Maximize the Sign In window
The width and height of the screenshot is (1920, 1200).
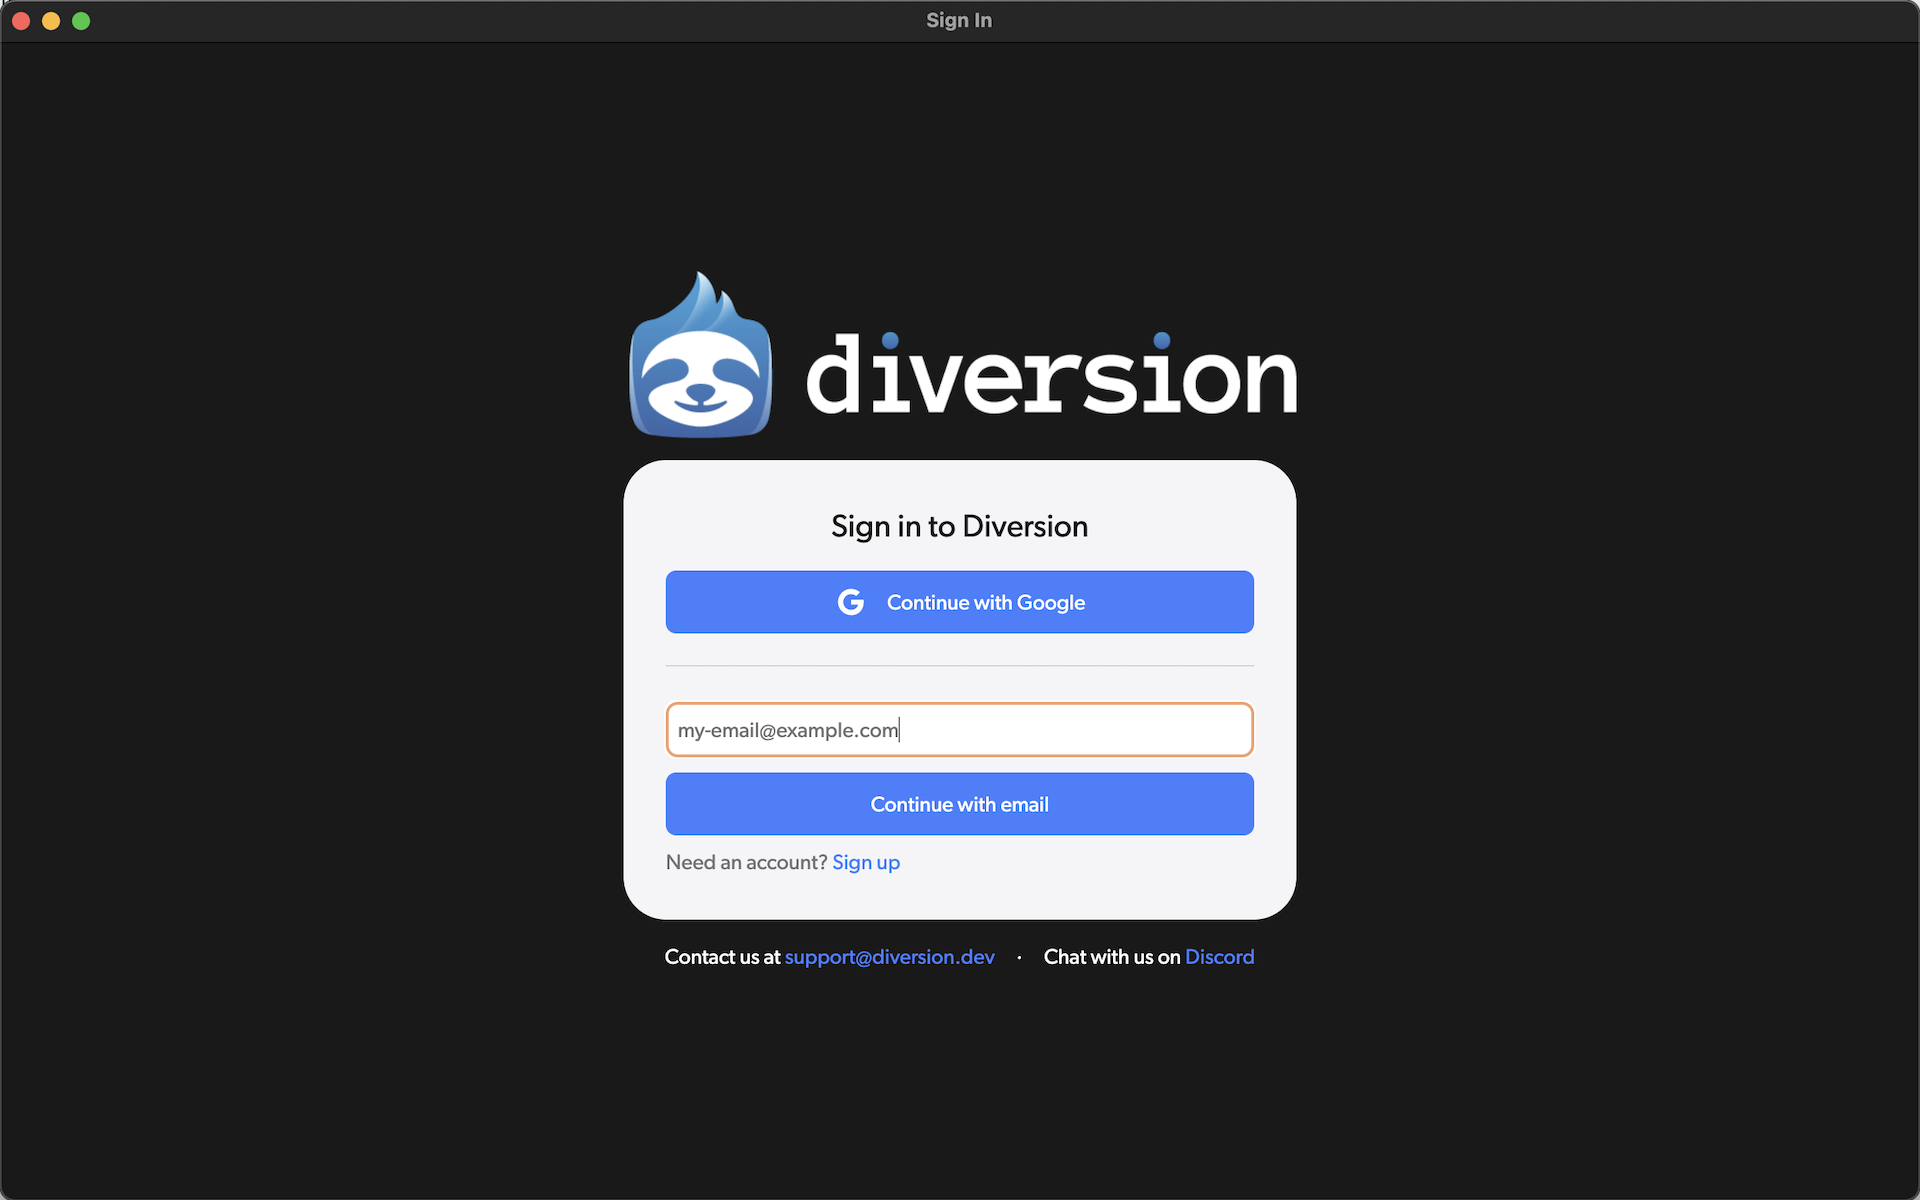(81, 21)
